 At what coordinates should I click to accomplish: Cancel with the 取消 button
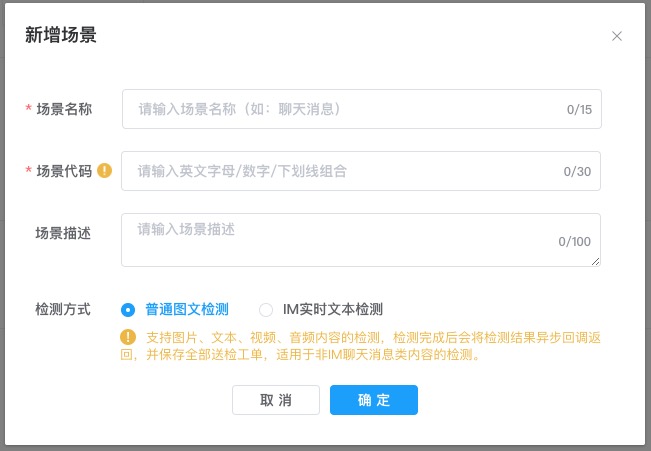point(276,400)
